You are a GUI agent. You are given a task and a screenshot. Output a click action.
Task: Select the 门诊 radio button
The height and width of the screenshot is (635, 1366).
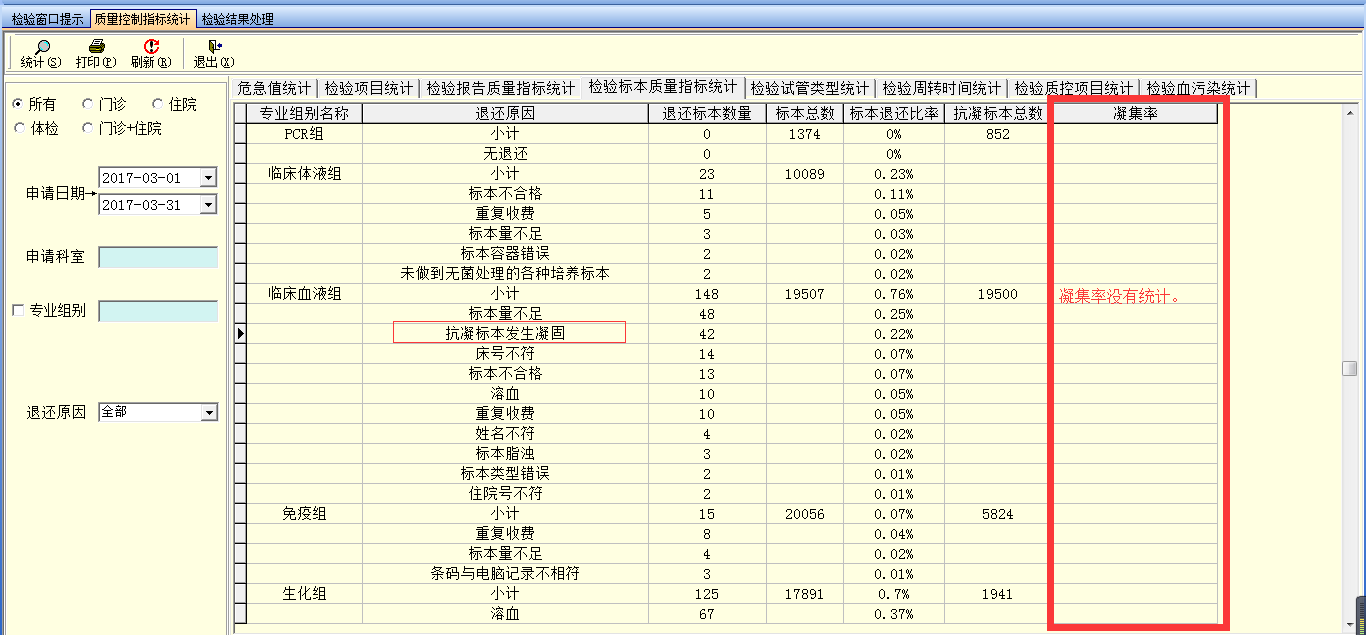(89, 104)
